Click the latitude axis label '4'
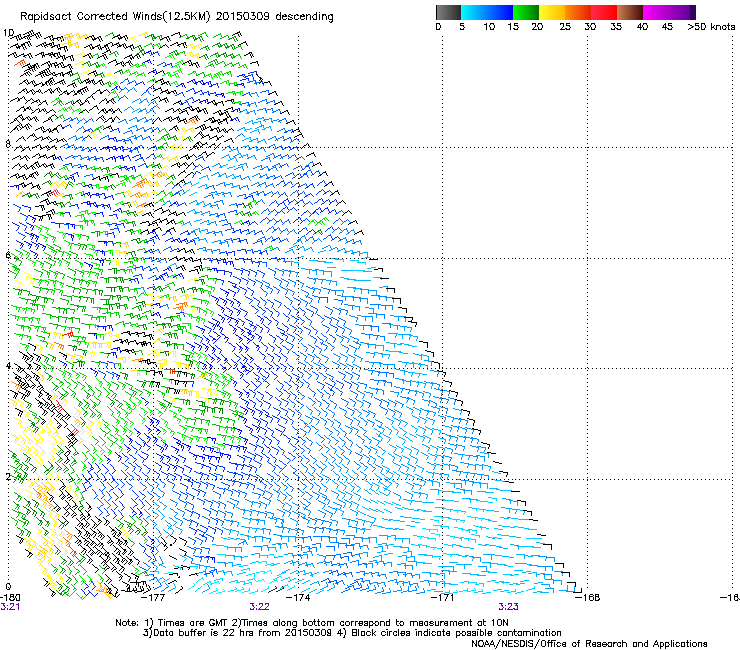The height and width of the screenshot is (650, 740). (x=8, y=366)
